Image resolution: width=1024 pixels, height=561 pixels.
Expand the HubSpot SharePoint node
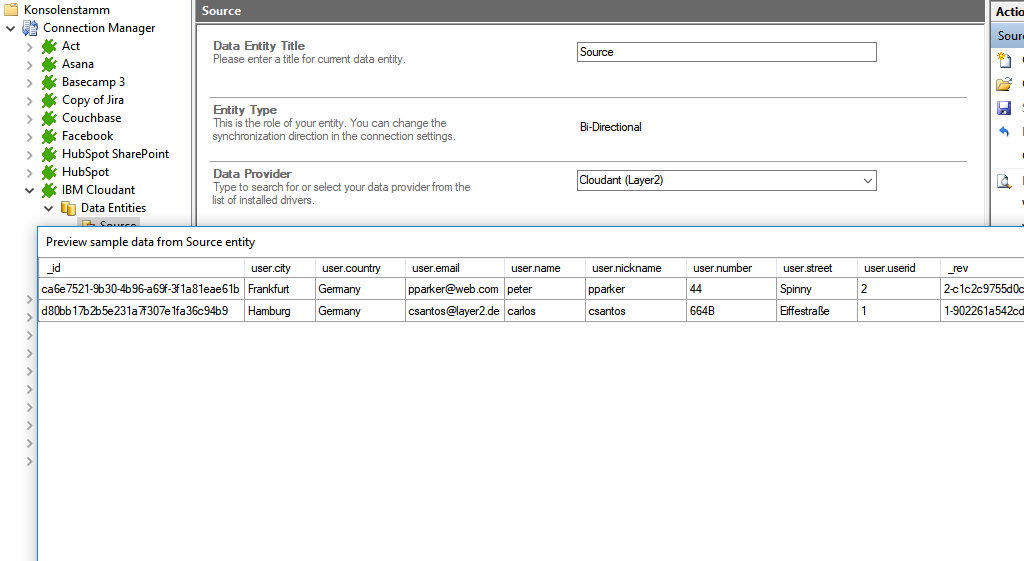point(29,154)
